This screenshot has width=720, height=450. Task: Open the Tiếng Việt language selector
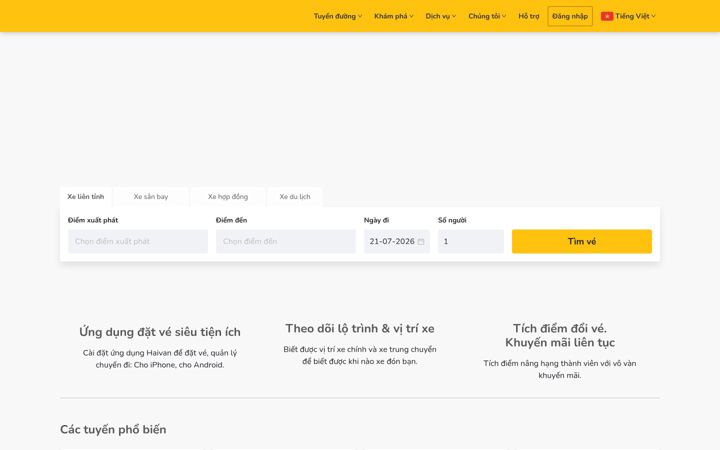click(x=628, y=16)
